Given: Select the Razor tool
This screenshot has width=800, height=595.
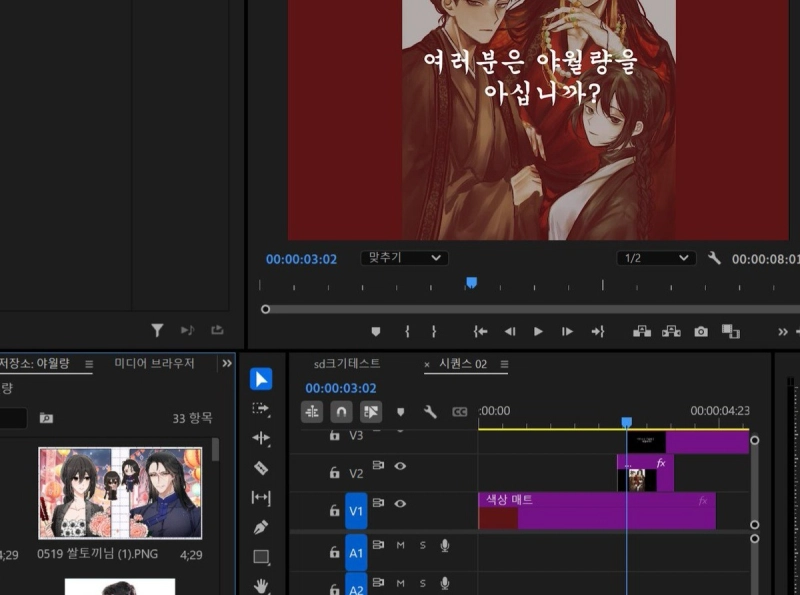Looking at the screenshot, I should coord(261,467).
